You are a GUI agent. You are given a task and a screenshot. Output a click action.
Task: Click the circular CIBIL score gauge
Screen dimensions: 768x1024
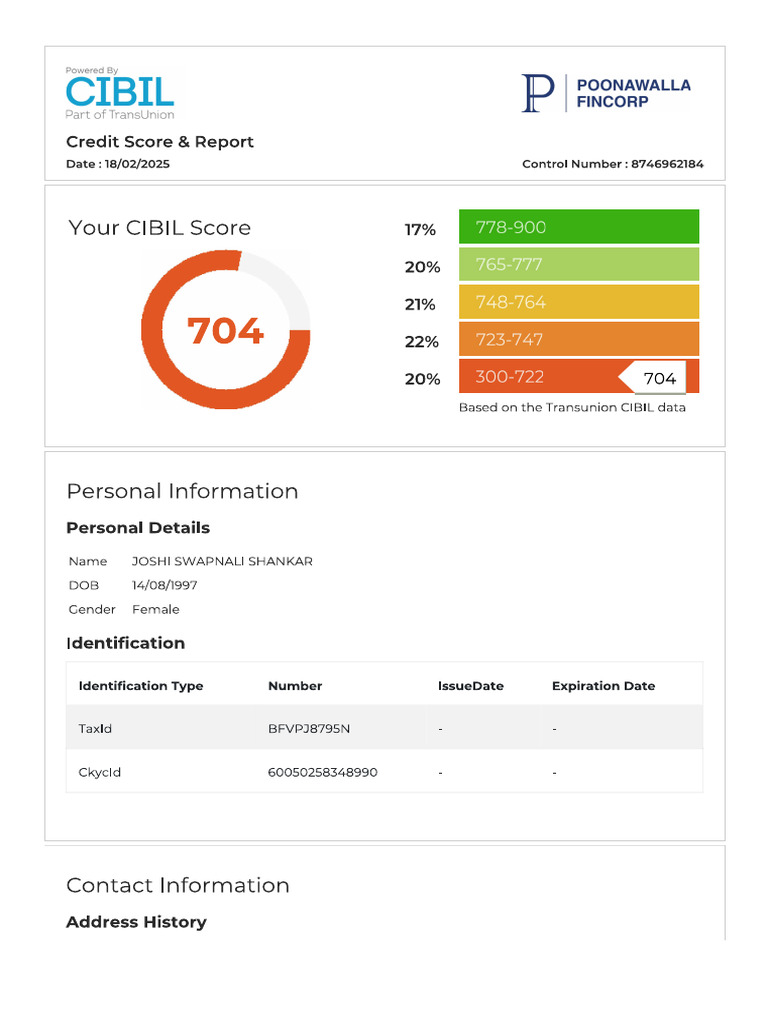(x=225, y=330)
